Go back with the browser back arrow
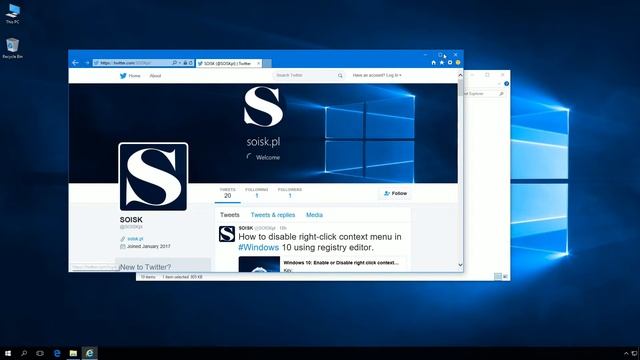640x360 pixels. click(75, 63)
